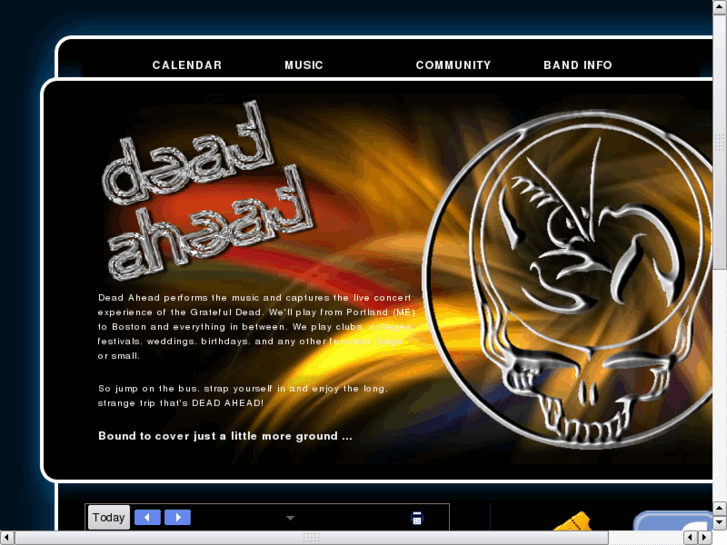Click 'Dead Ahead performs the music' paragraph line
Screen dimensions: 727x545
point(254,298)
